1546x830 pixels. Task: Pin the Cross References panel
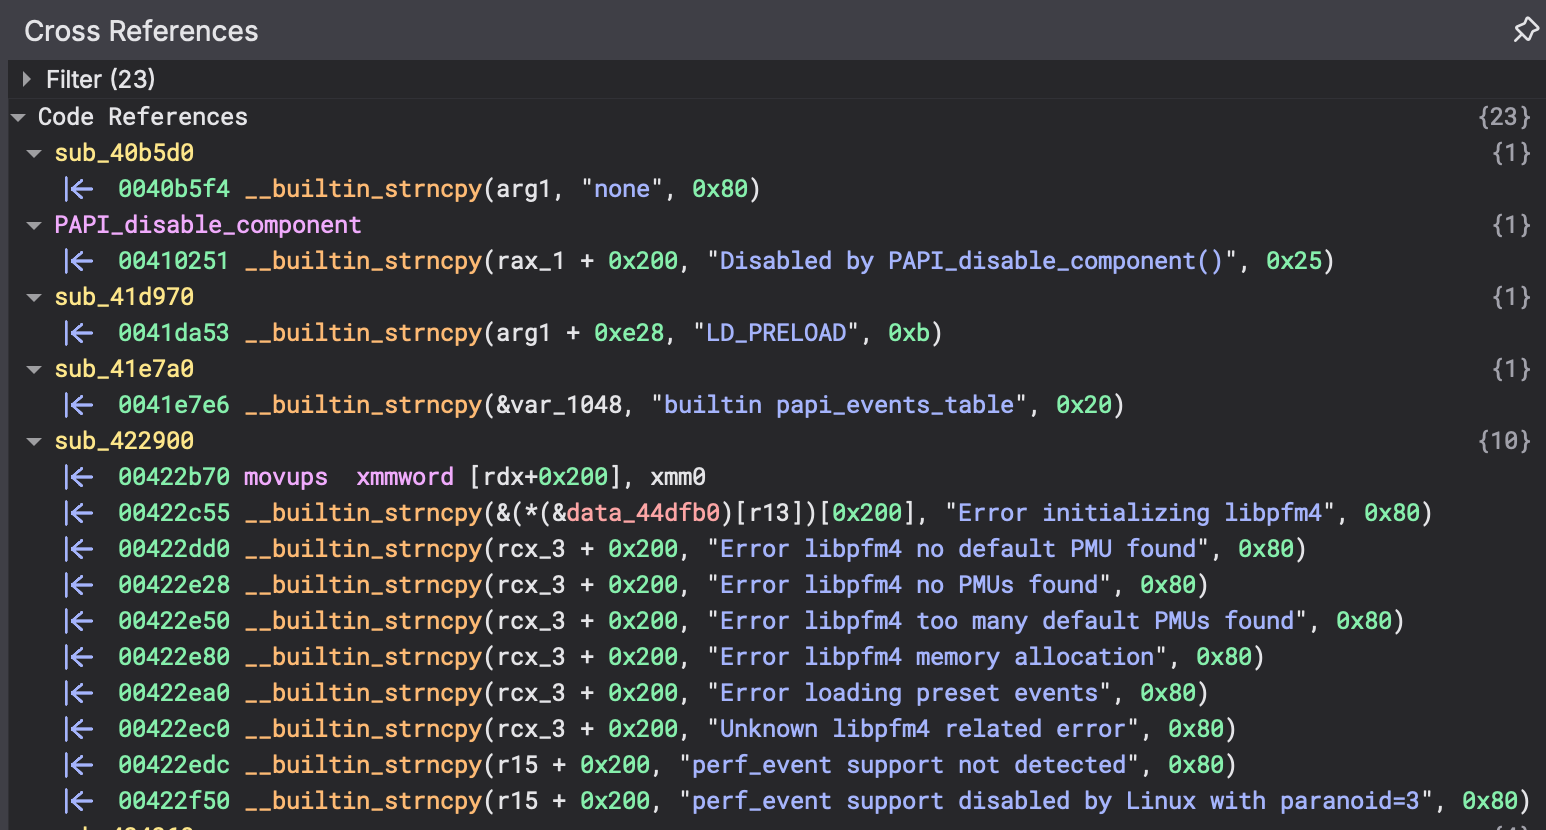click(1526, 30)
